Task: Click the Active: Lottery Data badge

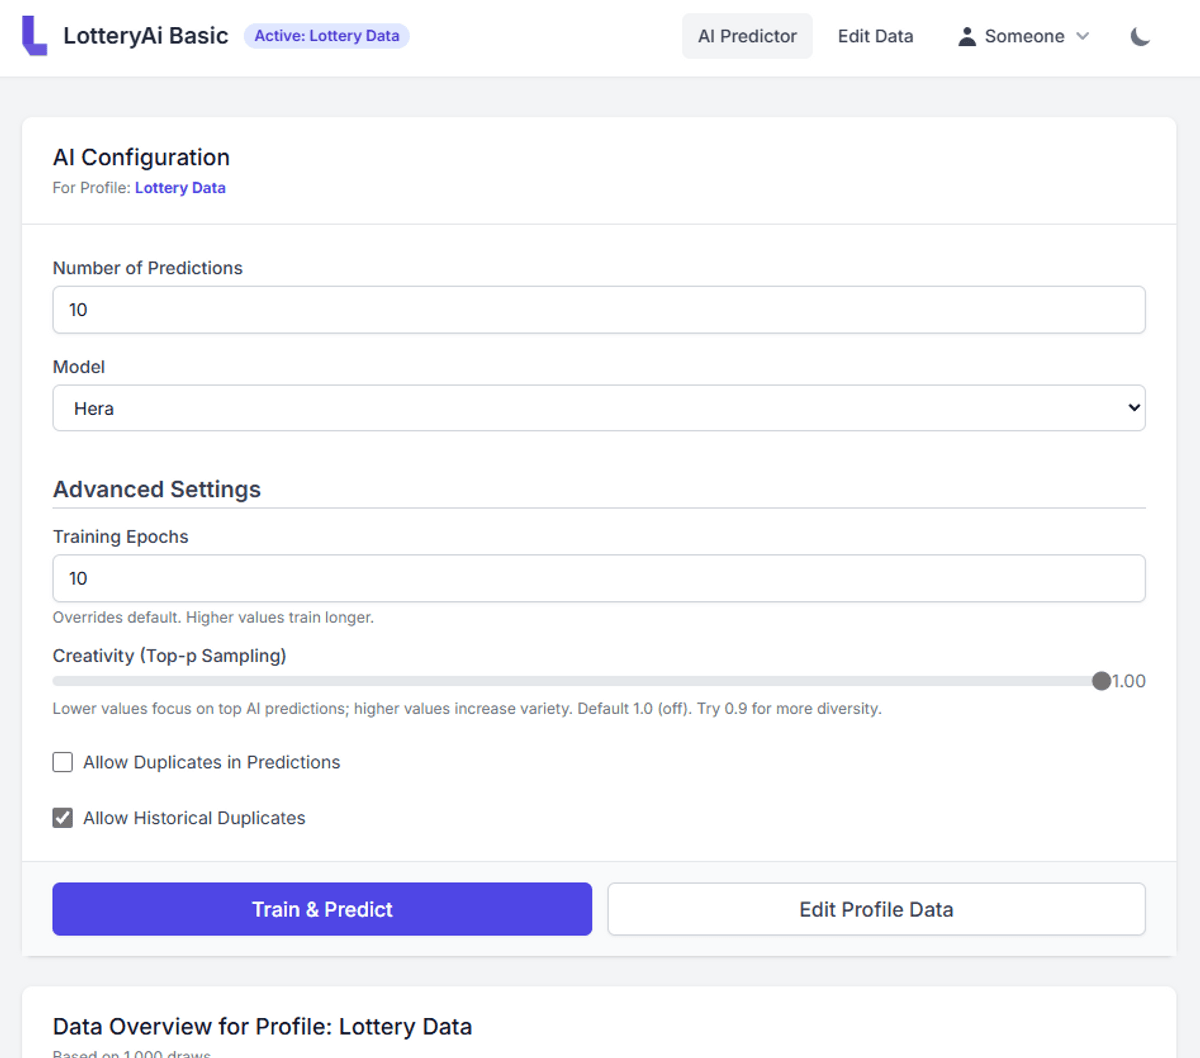Action: click(326, 36)
